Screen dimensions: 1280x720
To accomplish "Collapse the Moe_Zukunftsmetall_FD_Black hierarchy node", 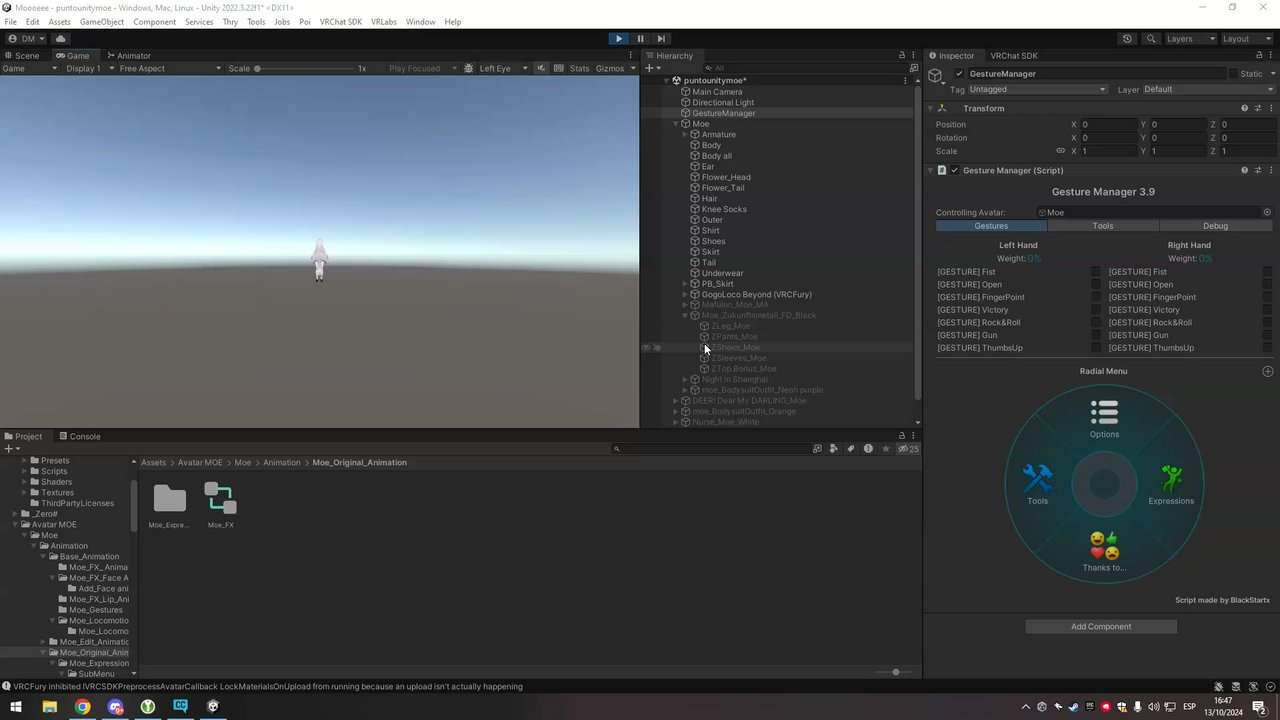I will [x=685, y=315].
